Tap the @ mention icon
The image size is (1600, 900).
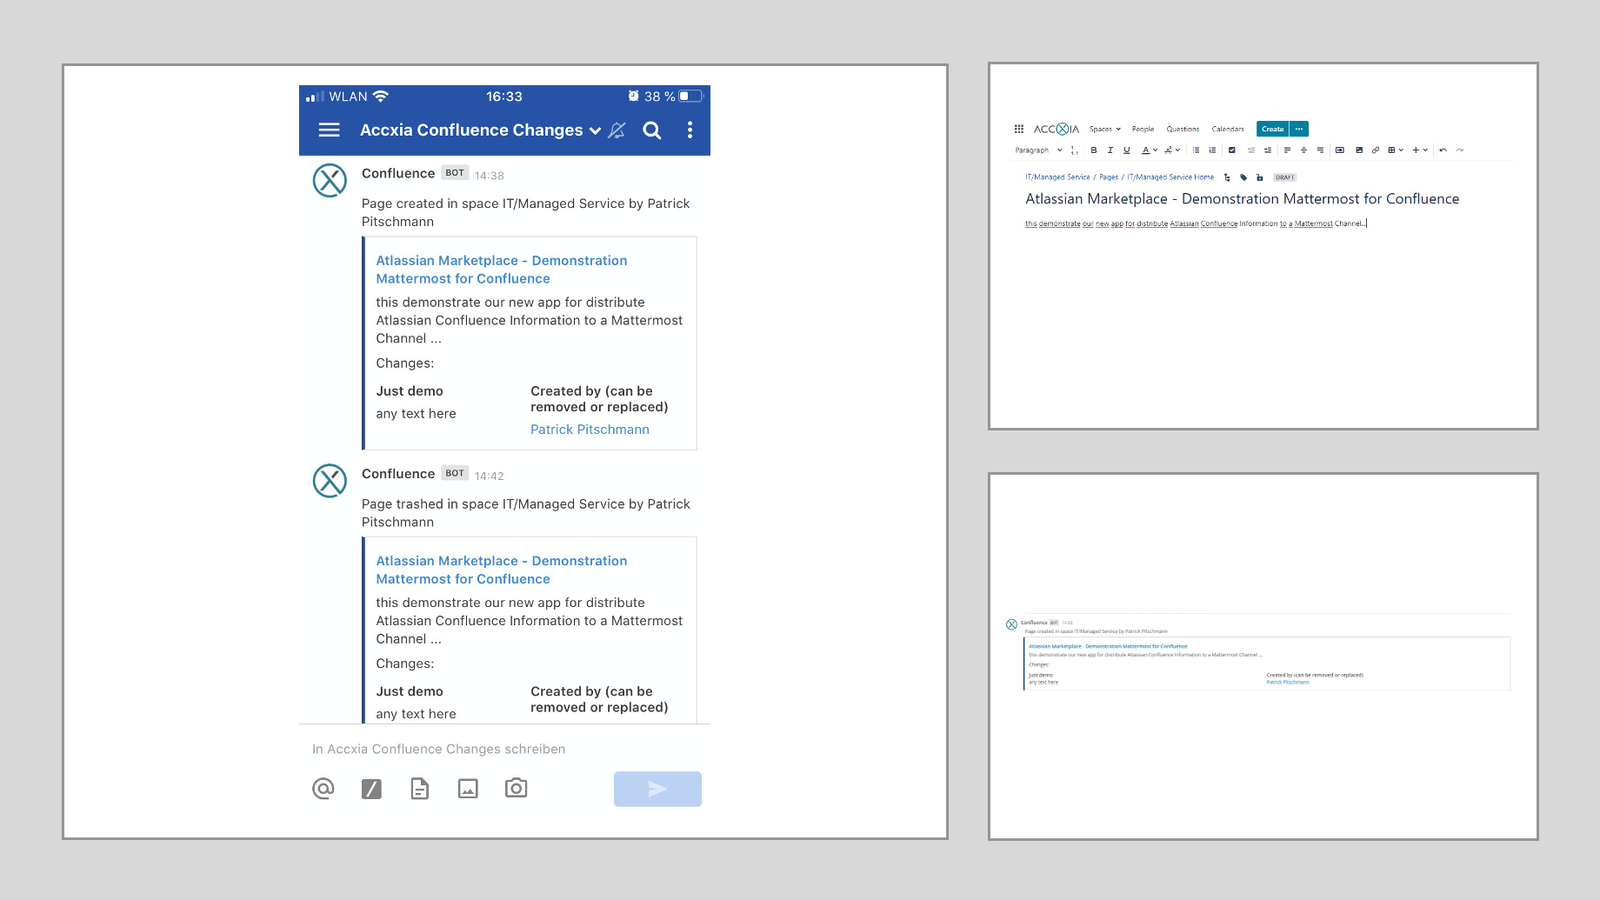[323, 788]
